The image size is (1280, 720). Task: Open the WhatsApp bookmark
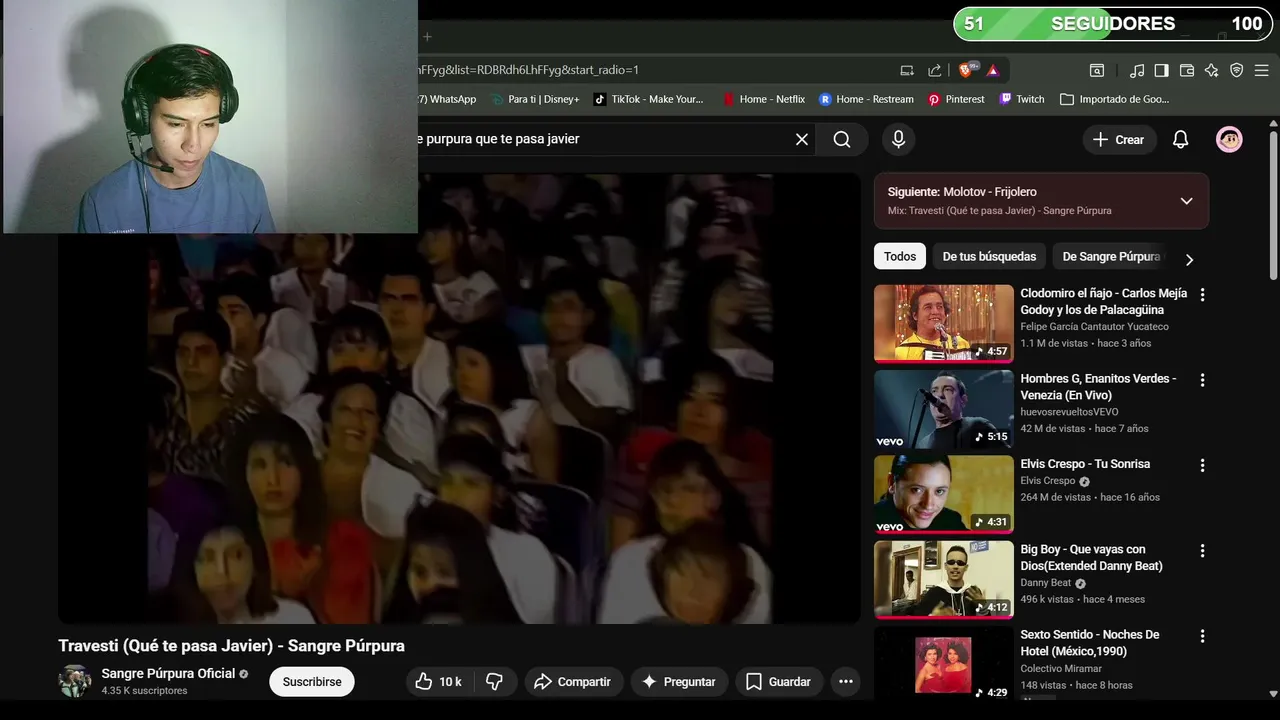(447, 99)
